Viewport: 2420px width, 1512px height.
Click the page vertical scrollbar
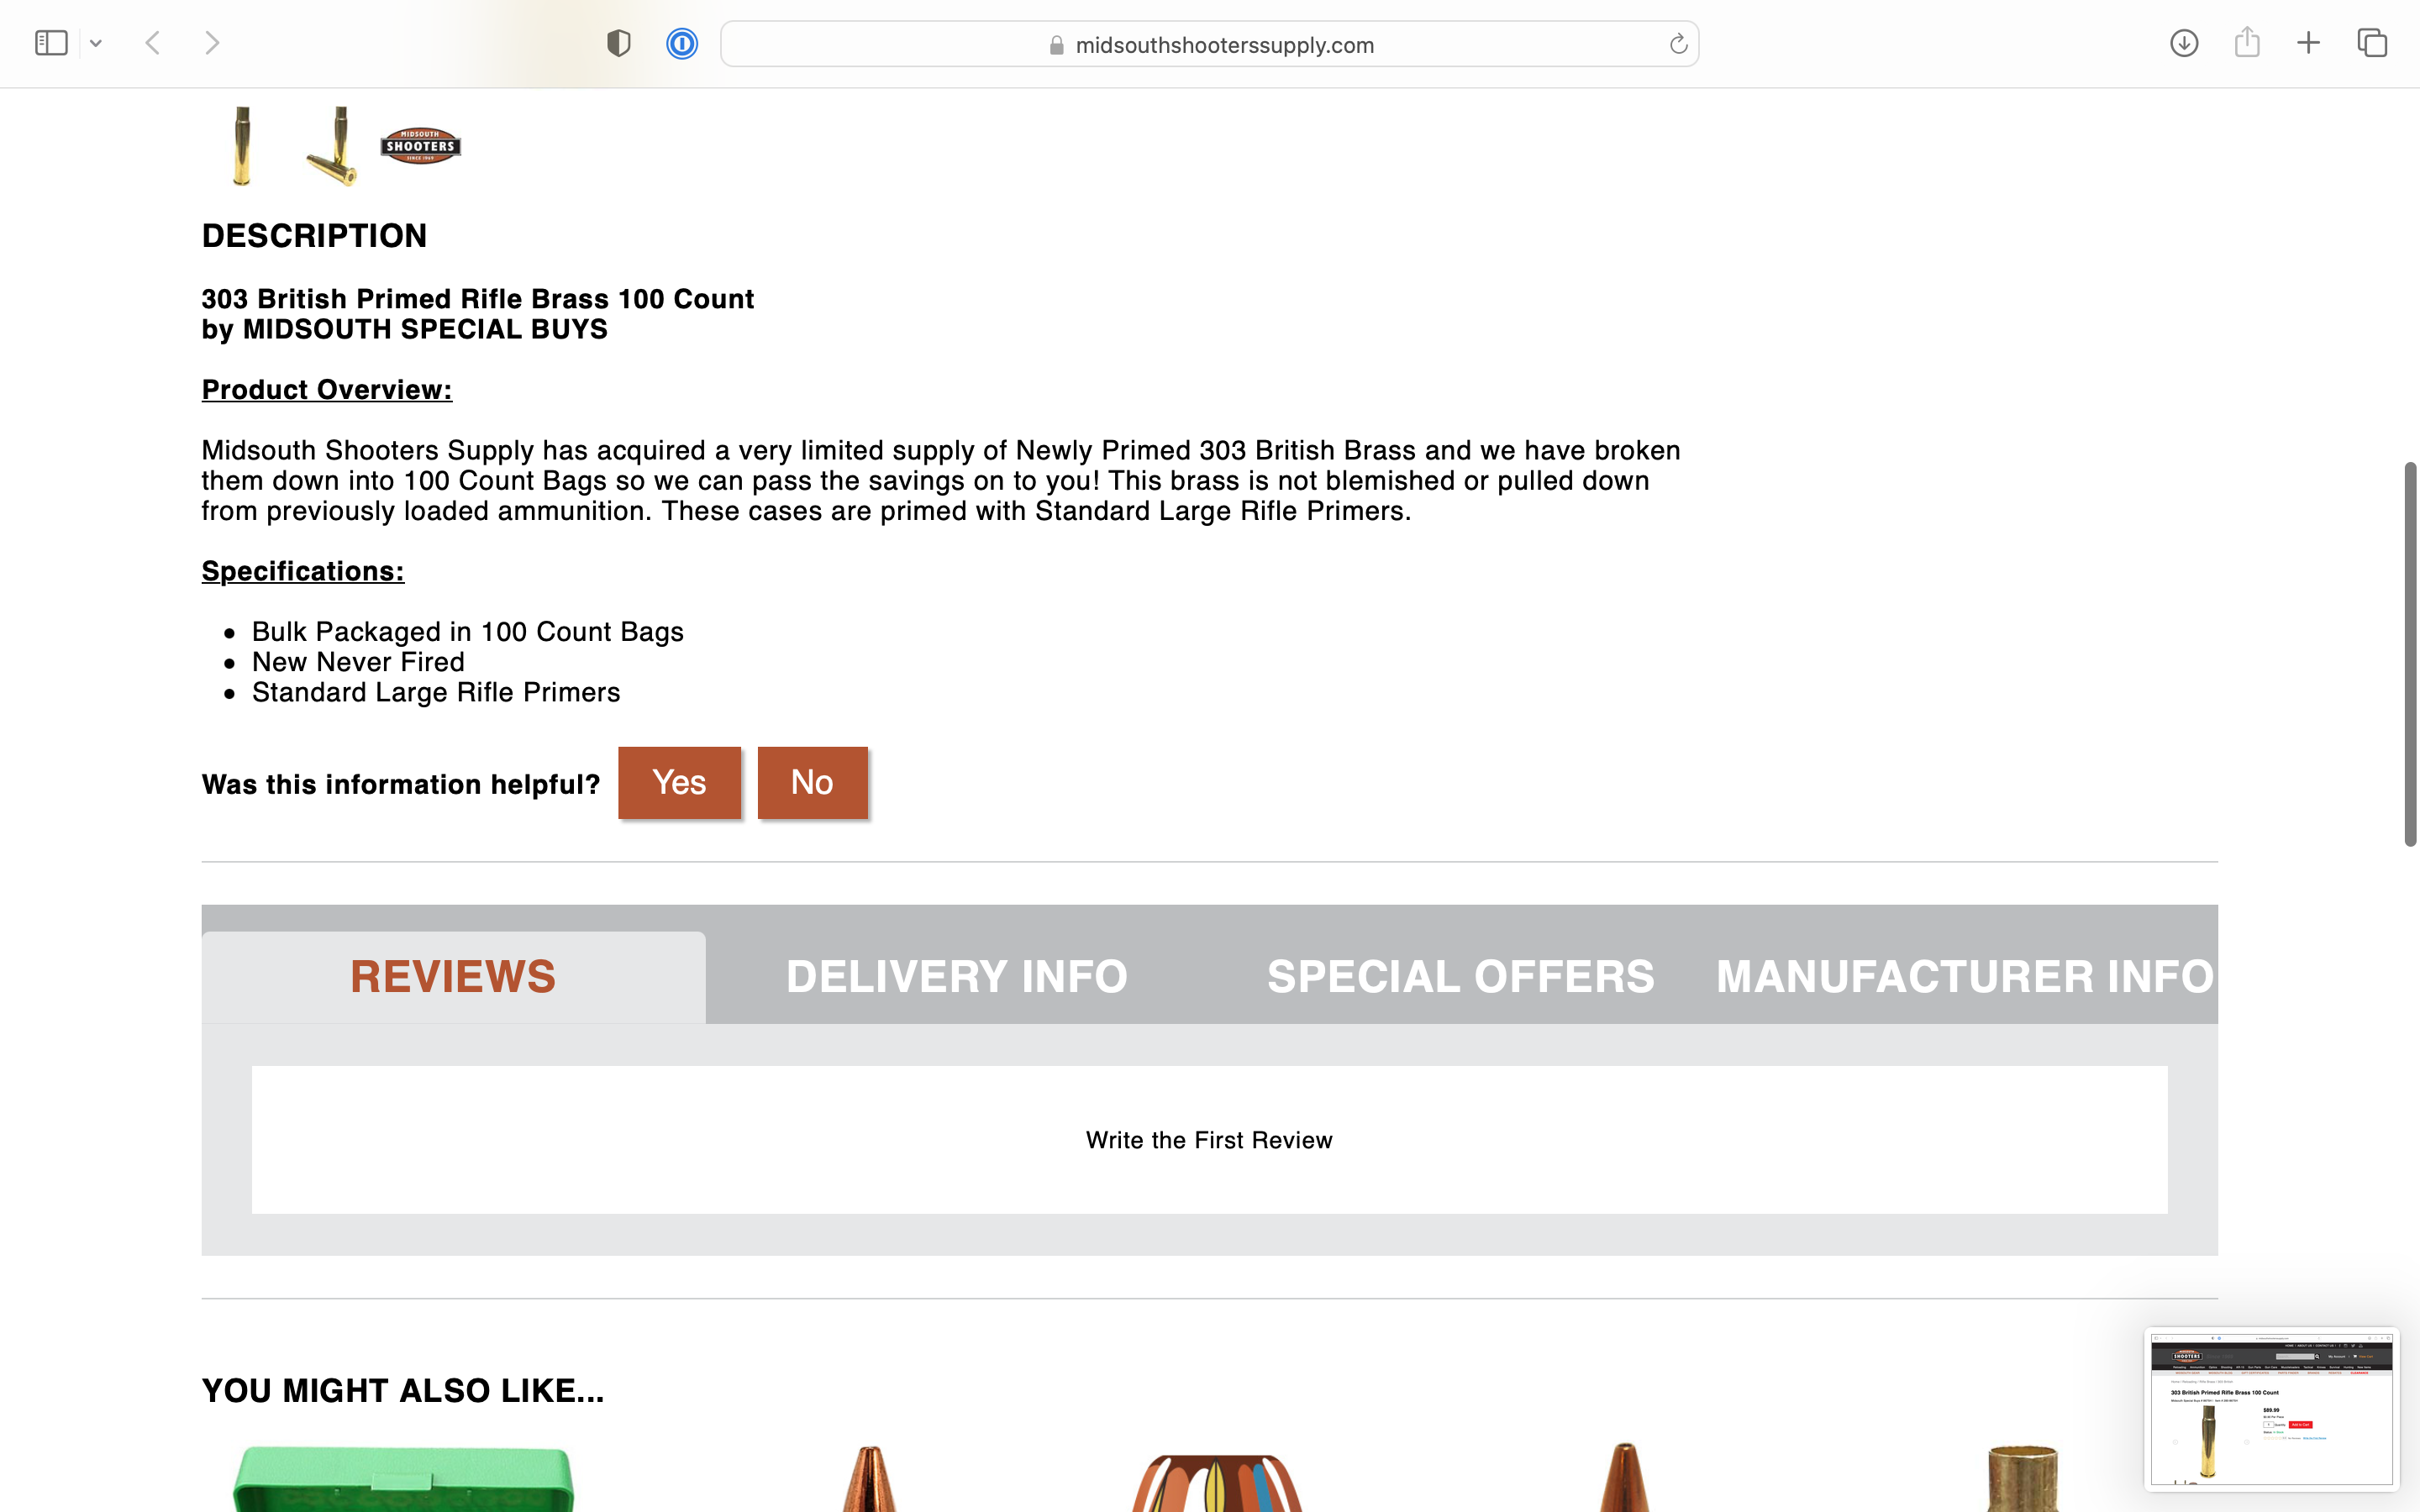pos(2410,655)
